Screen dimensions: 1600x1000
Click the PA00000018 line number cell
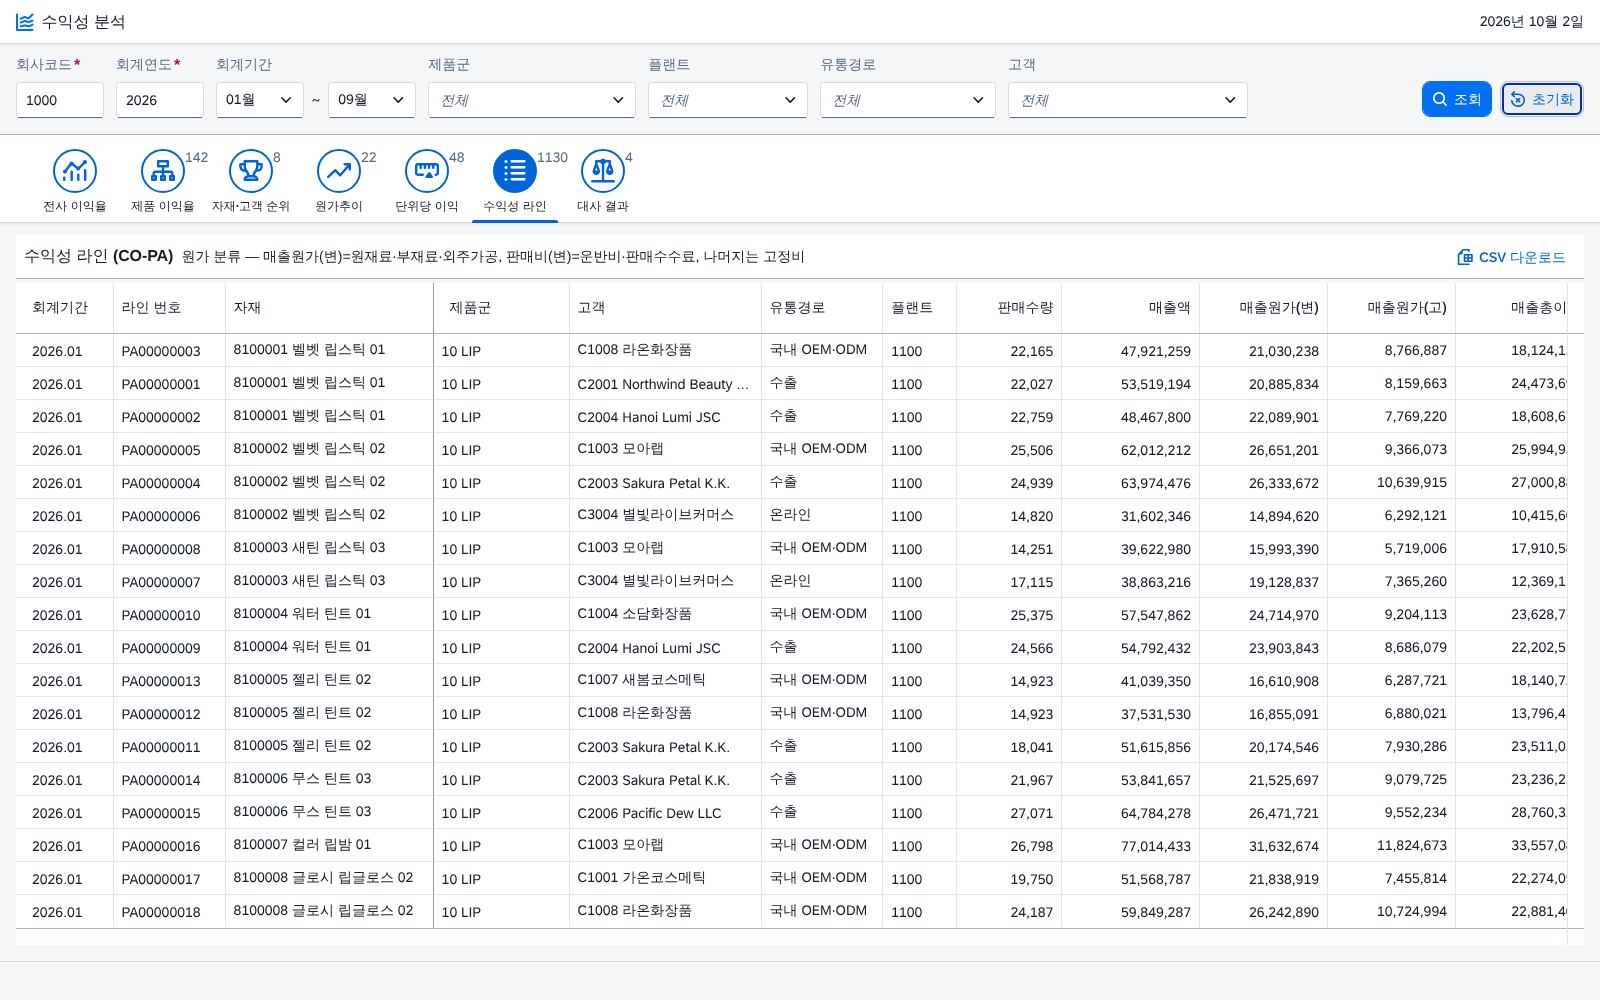[169, 912]
